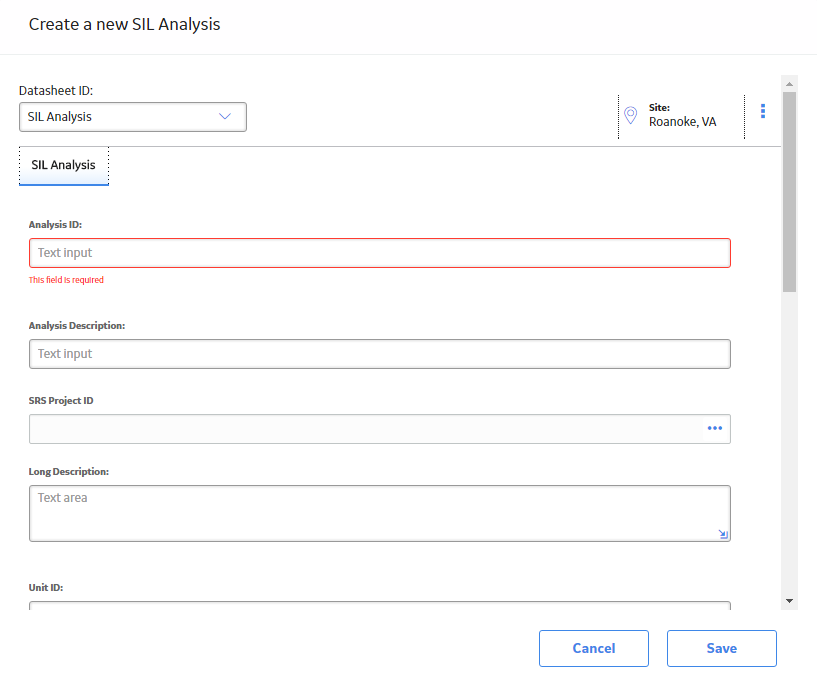Image resolution: width=817 pixels, height=690 pixels.
Task: Open the vertical three-dot options menu
Action: [763, 111]
